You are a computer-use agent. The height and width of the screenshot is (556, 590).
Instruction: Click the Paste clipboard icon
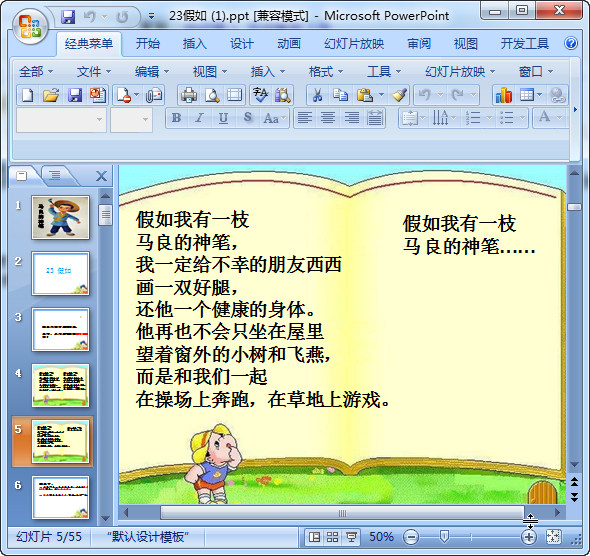[364, 95]
